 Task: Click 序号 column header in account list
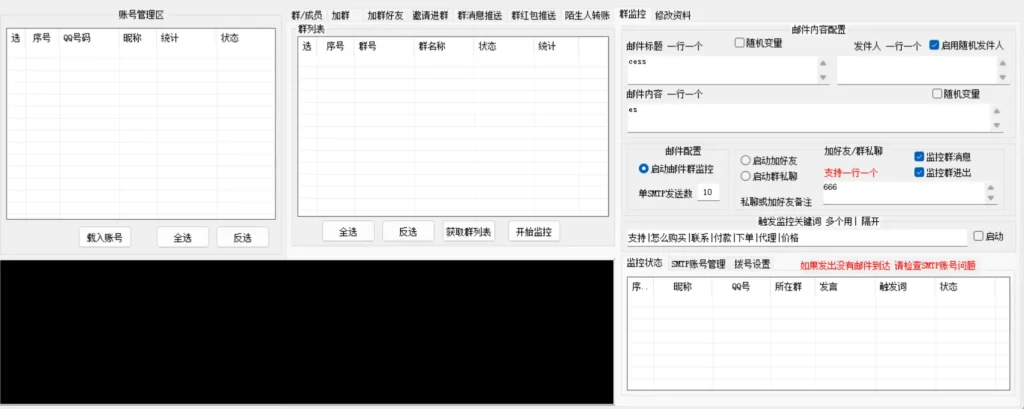(x=43, y=39)
